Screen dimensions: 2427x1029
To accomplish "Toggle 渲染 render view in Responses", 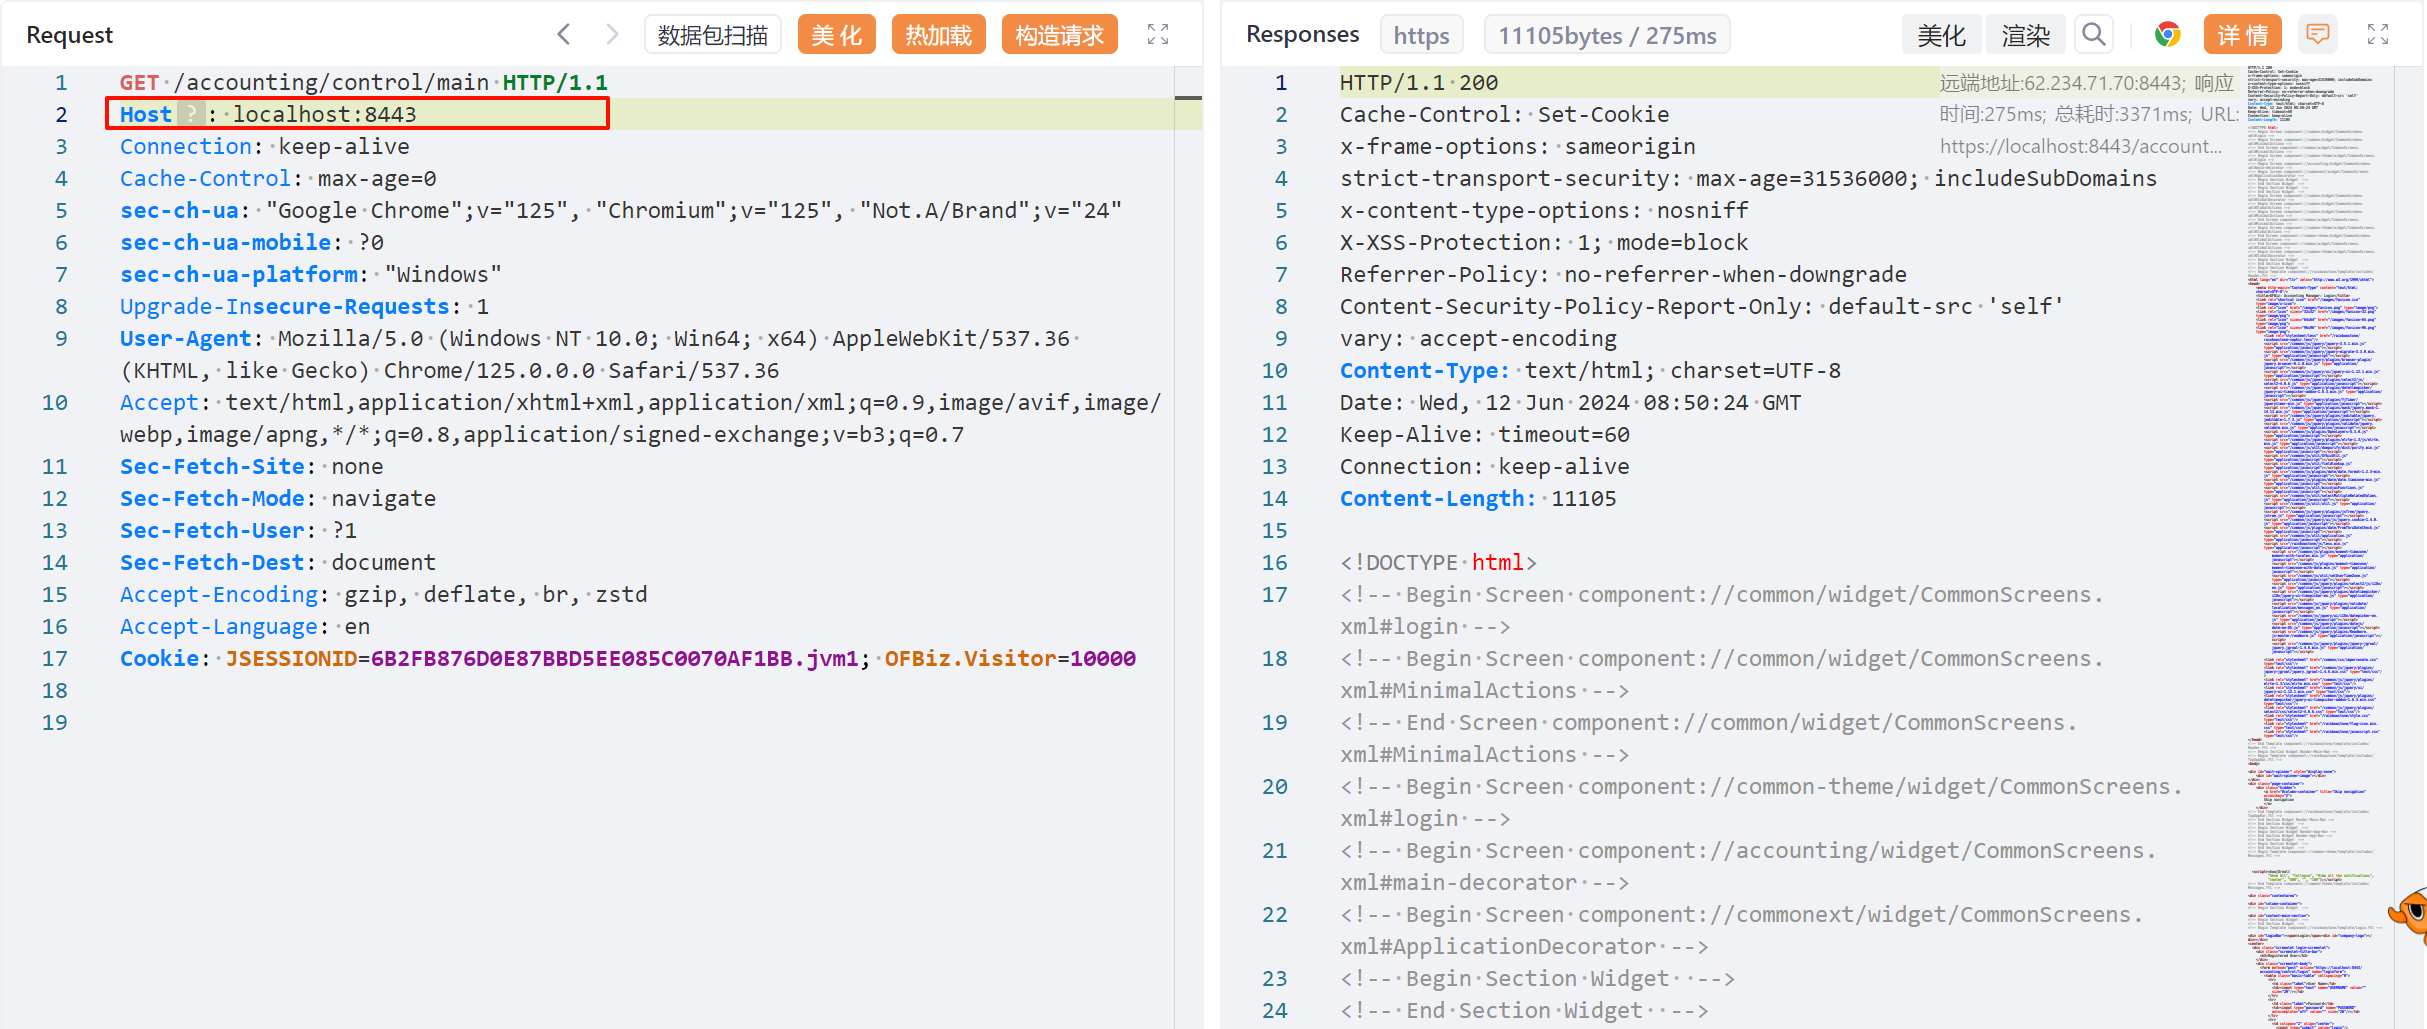I will coord(2026,35).
